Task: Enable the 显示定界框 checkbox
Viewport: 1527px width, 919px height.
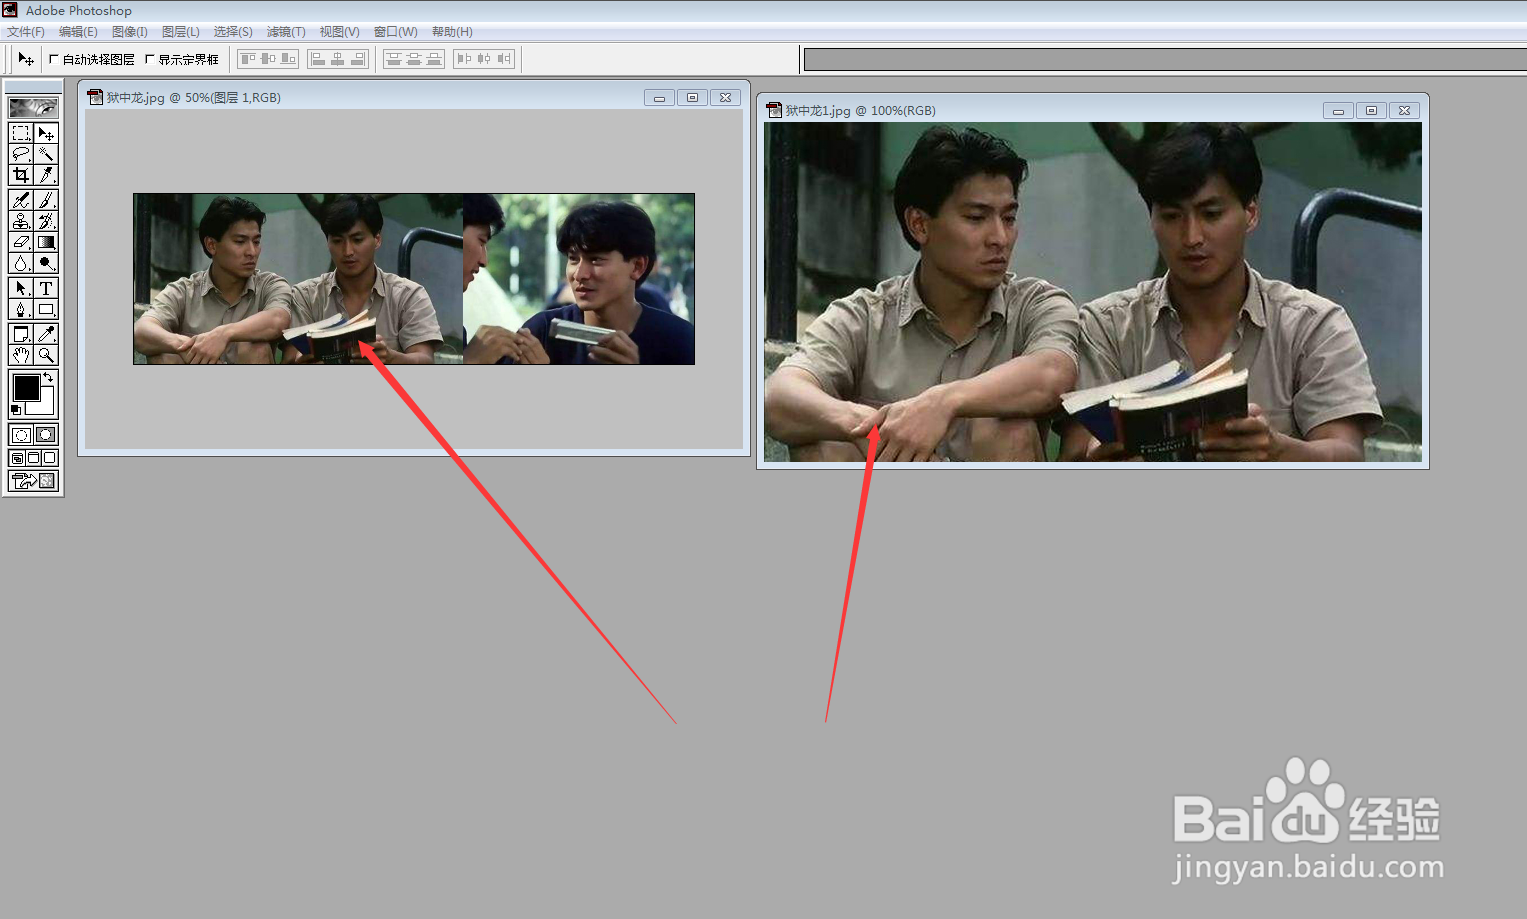Action: pos(150,59)
